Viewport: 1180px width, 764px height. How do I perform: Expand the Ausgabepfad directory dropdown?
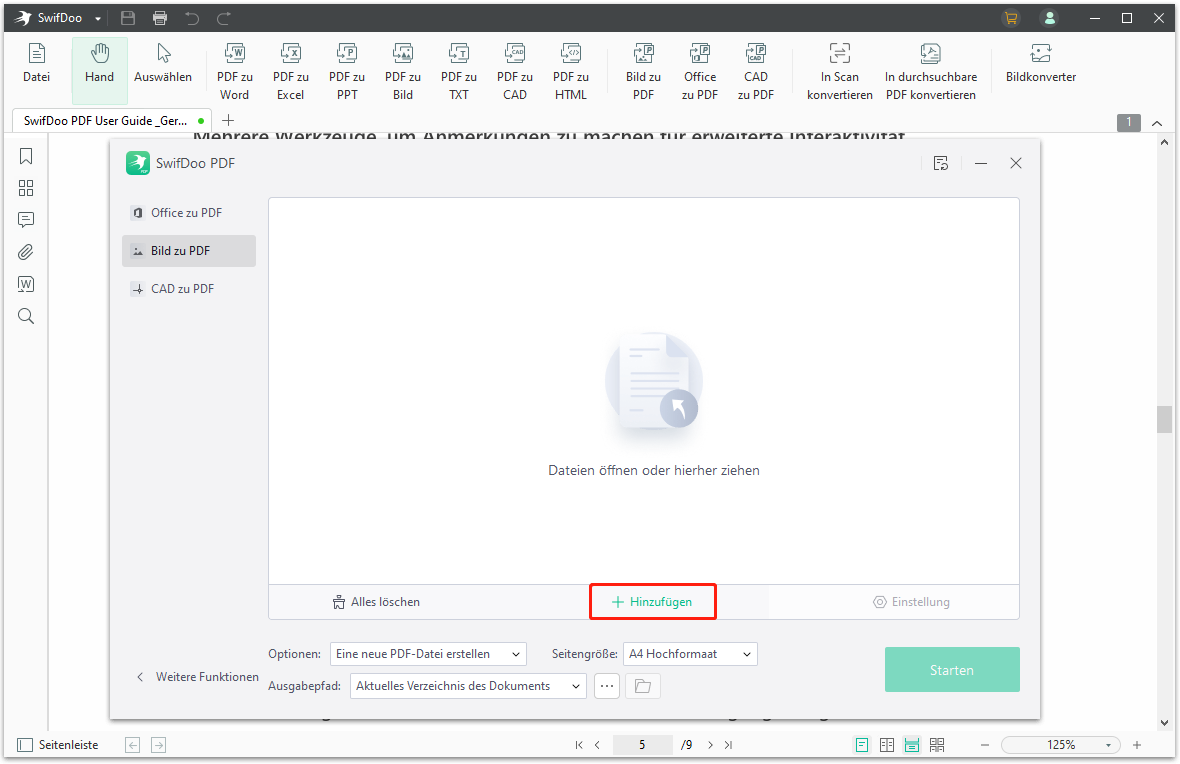click(468, 686)
